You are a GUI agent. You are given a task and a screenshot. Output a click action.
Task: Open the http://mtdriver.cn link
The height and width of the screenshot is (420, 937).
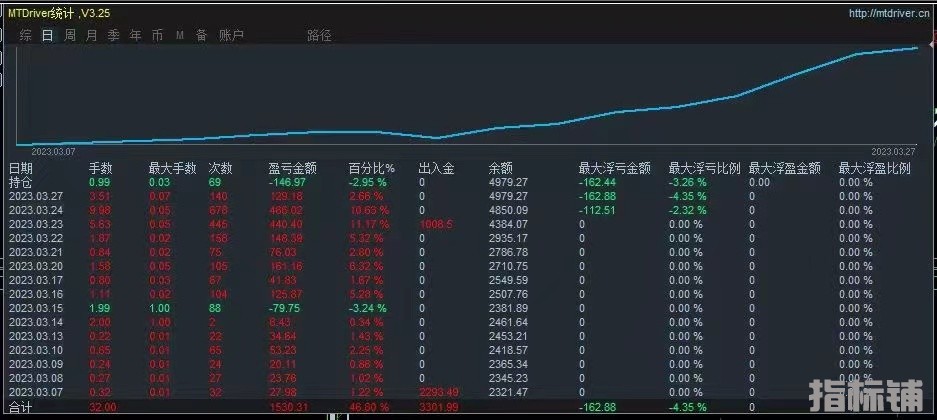(889, 14)
